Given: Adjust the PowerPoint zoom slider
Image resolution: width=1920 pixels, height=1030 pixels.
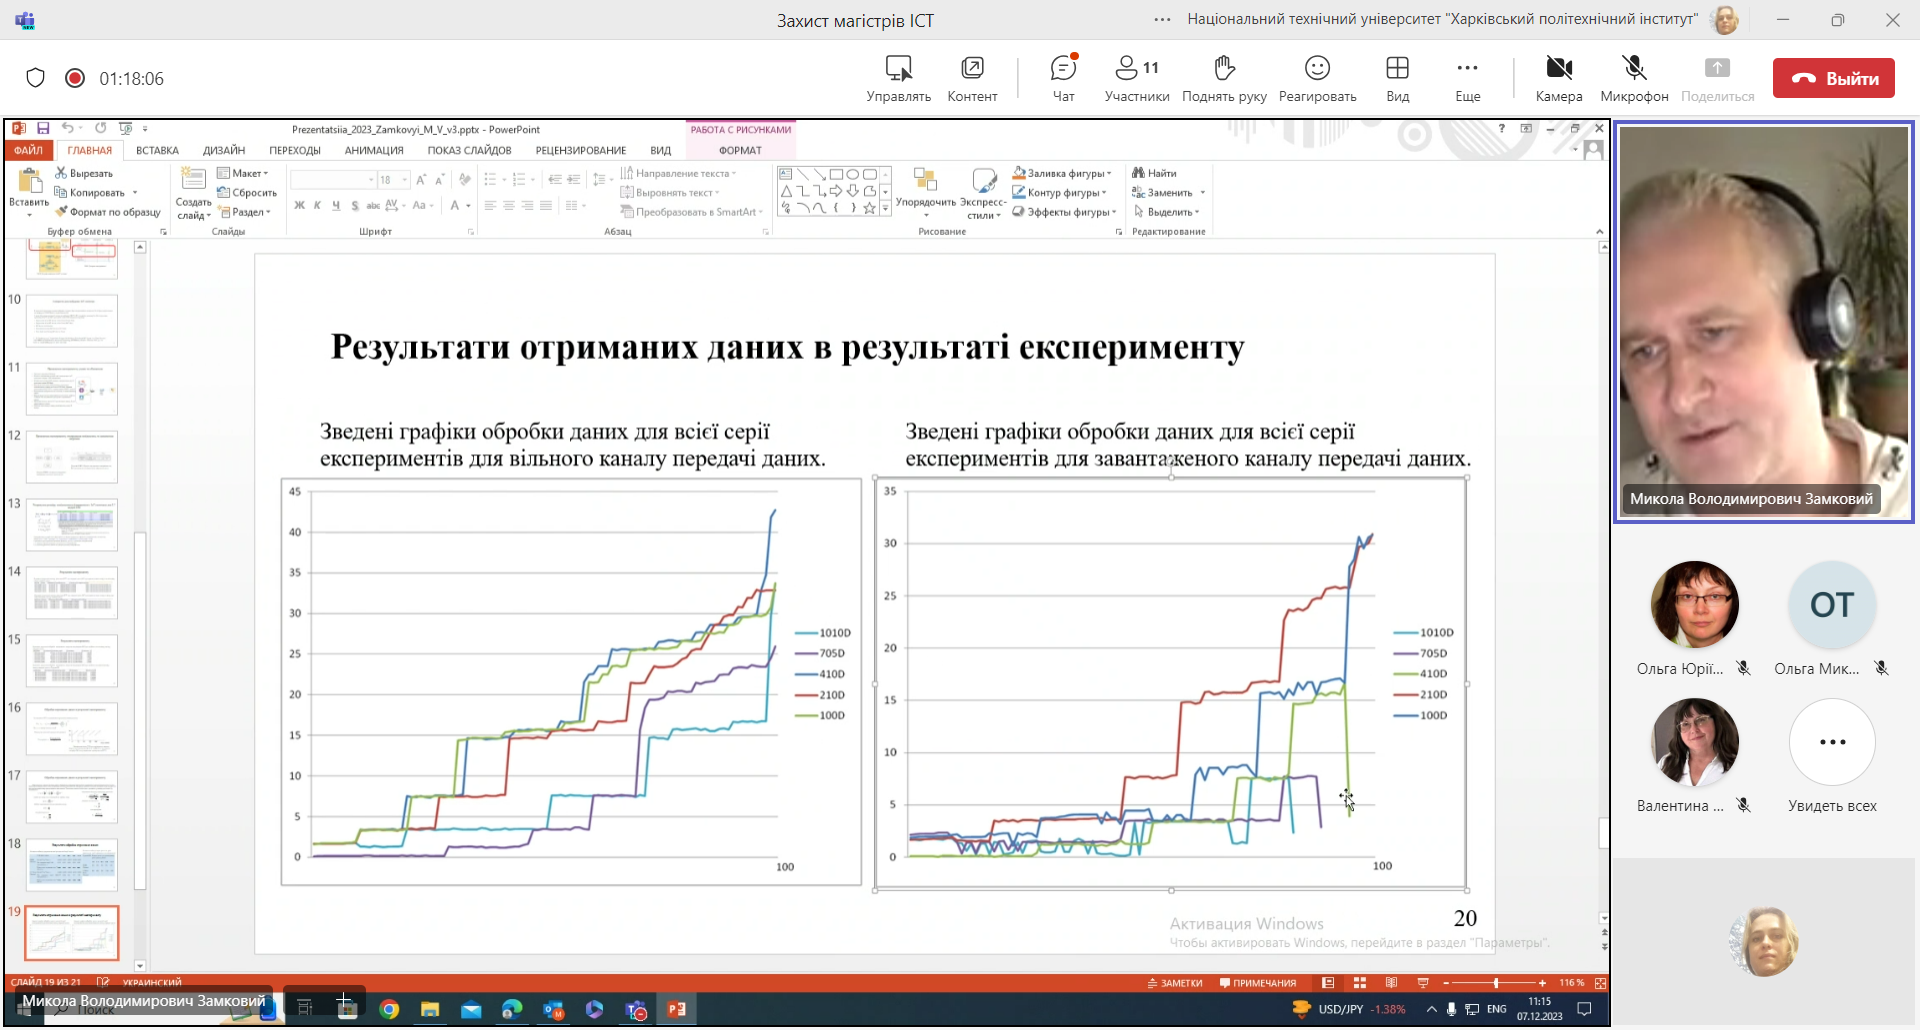Looking at the screenshot, I should tap(1495, 983).
